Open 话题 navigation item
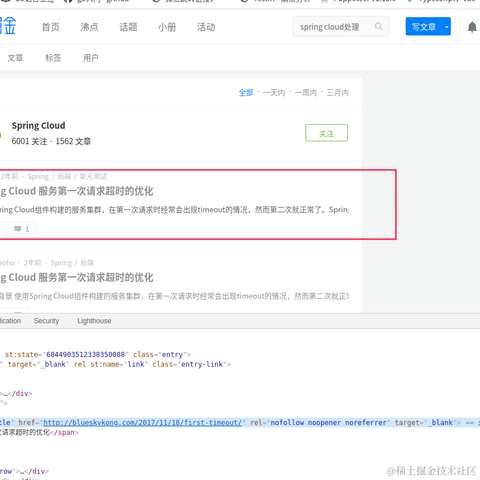Screen dimensions: 480x480 (x=128, y=27)
